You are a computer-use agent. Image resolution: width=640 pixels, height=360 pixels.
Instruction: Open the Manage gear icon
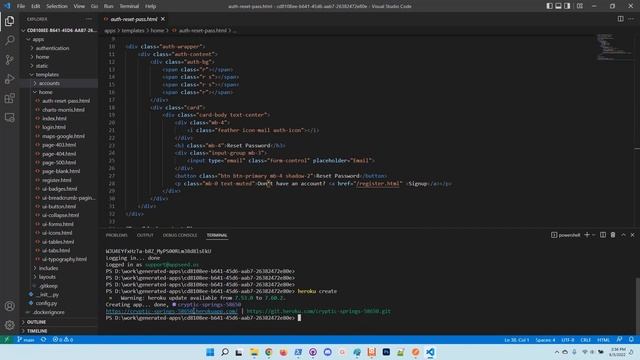(x=9, y=325)
